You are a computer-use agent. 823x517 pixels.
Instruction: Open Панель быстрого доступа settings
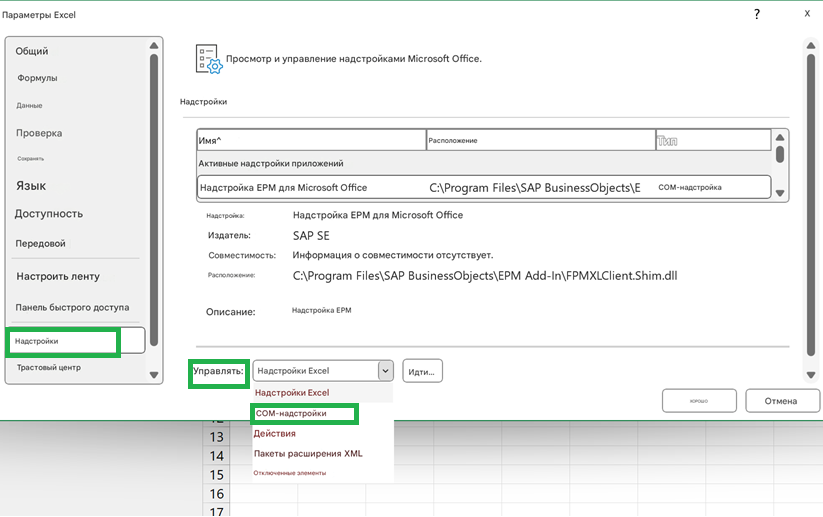tap(72, 307)
